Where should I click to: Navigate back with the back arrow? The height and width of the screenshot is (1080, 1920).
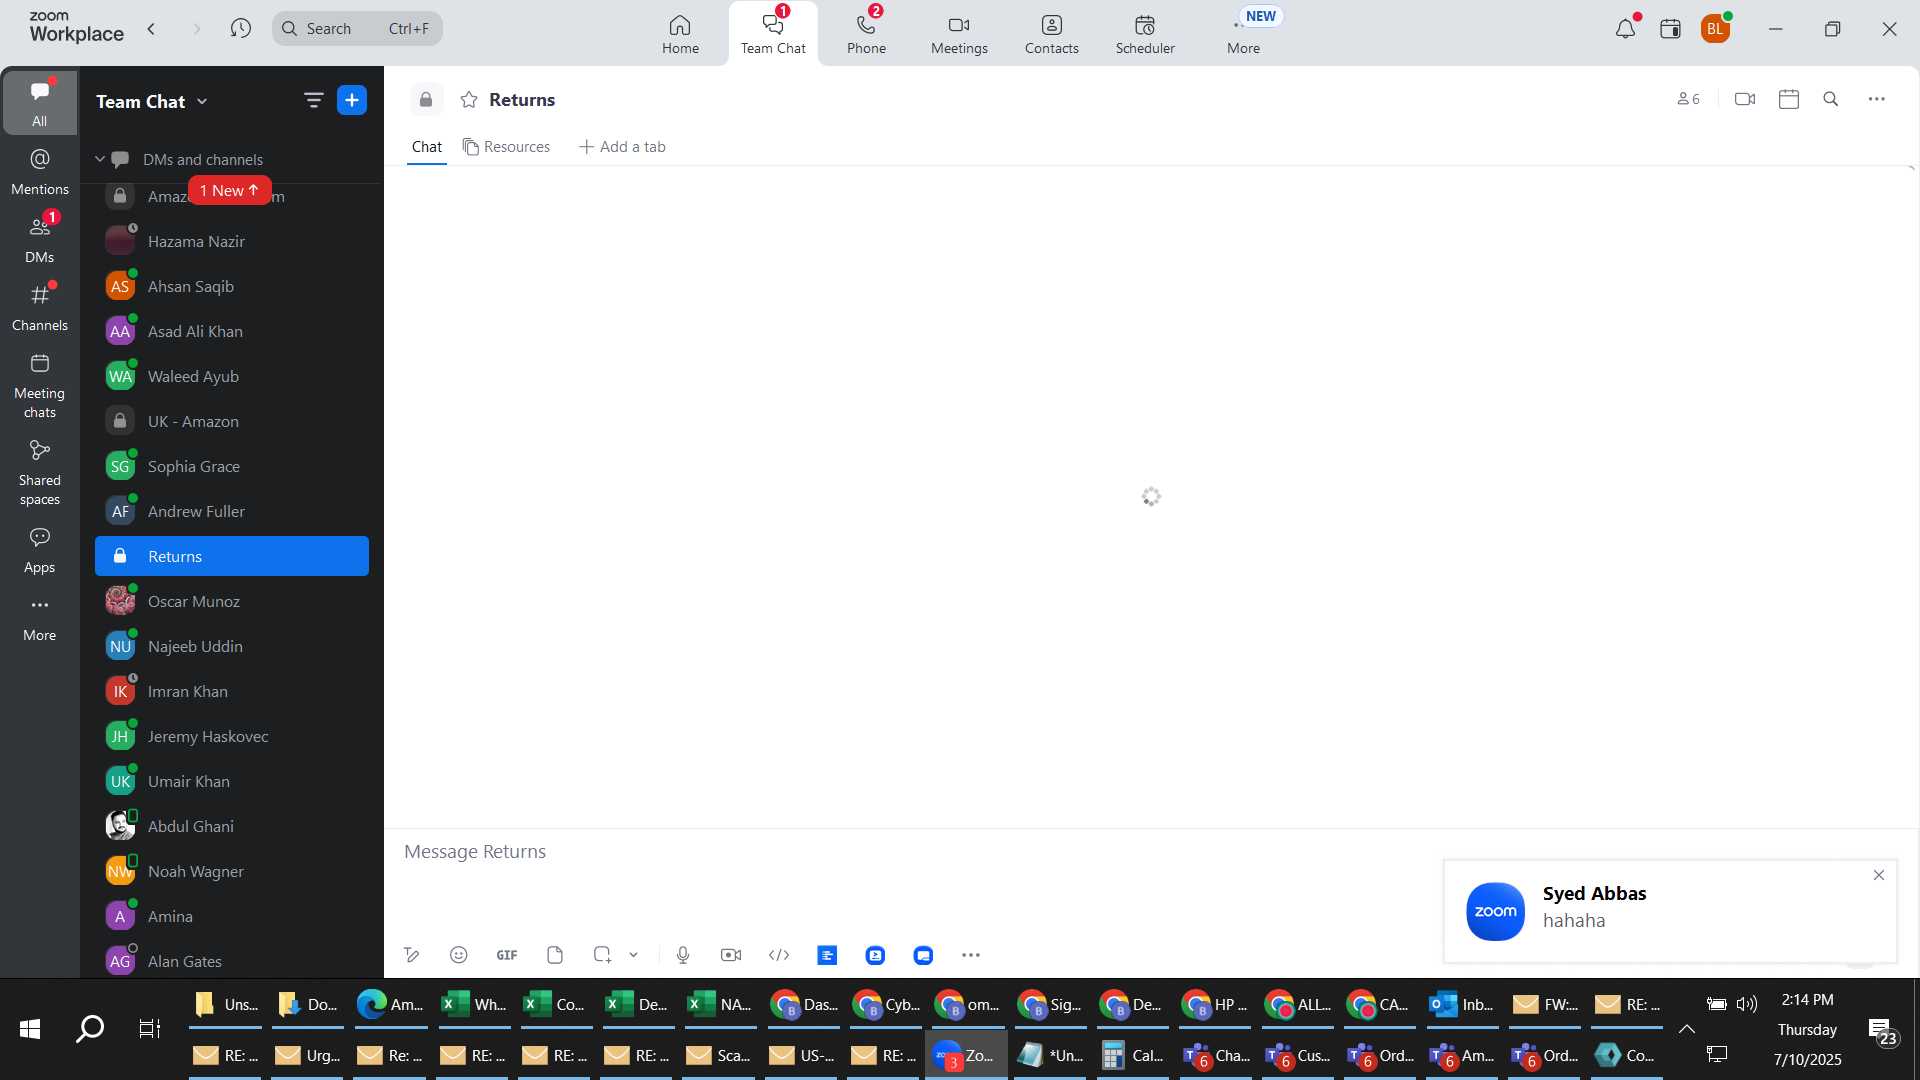point(151,28)
